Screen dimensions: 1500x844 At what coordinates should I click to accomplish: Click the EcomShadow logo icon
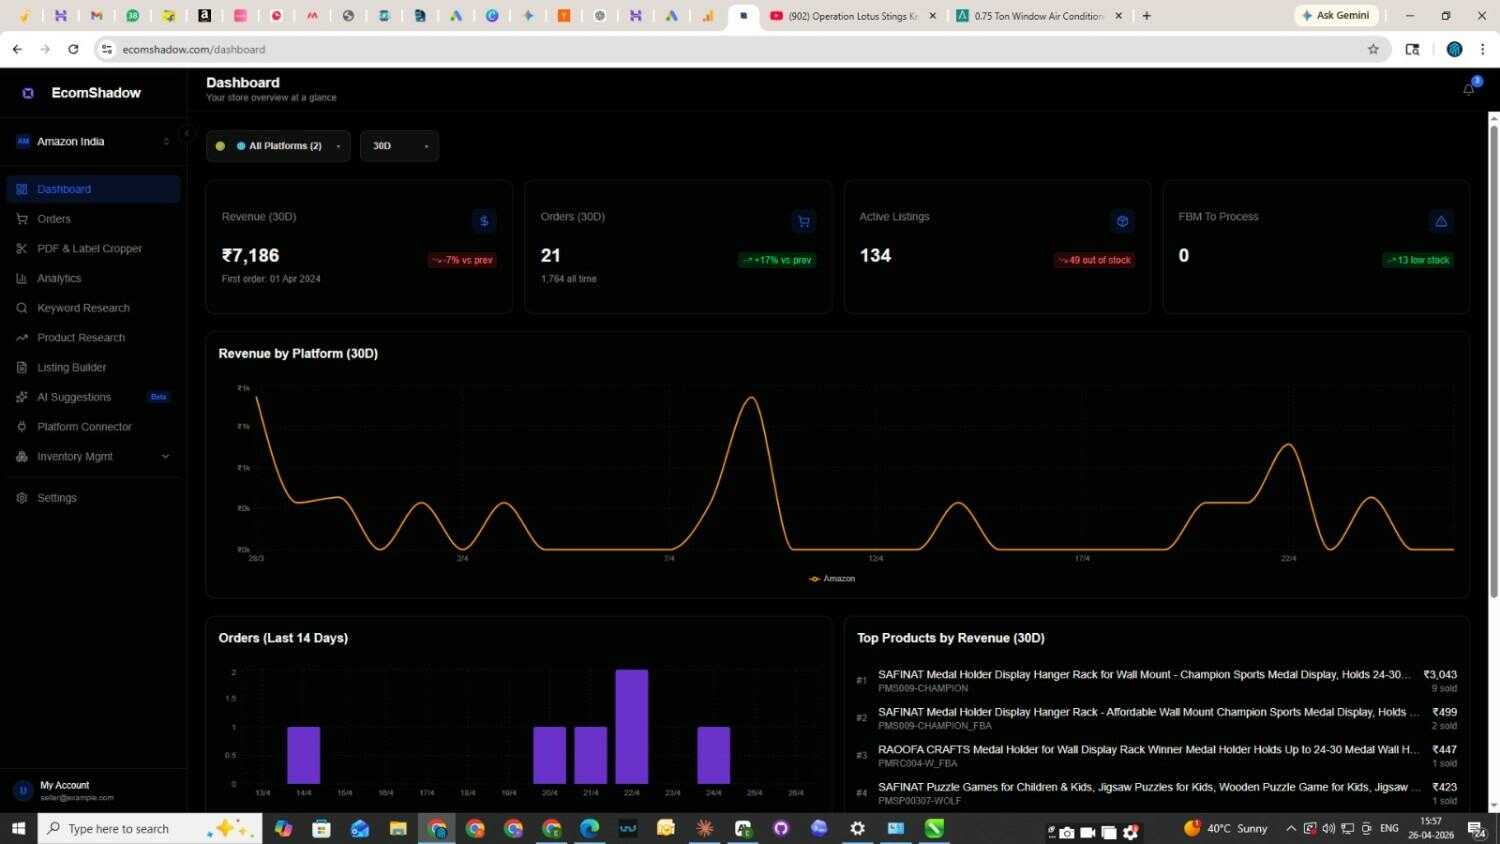click(28, 93)
